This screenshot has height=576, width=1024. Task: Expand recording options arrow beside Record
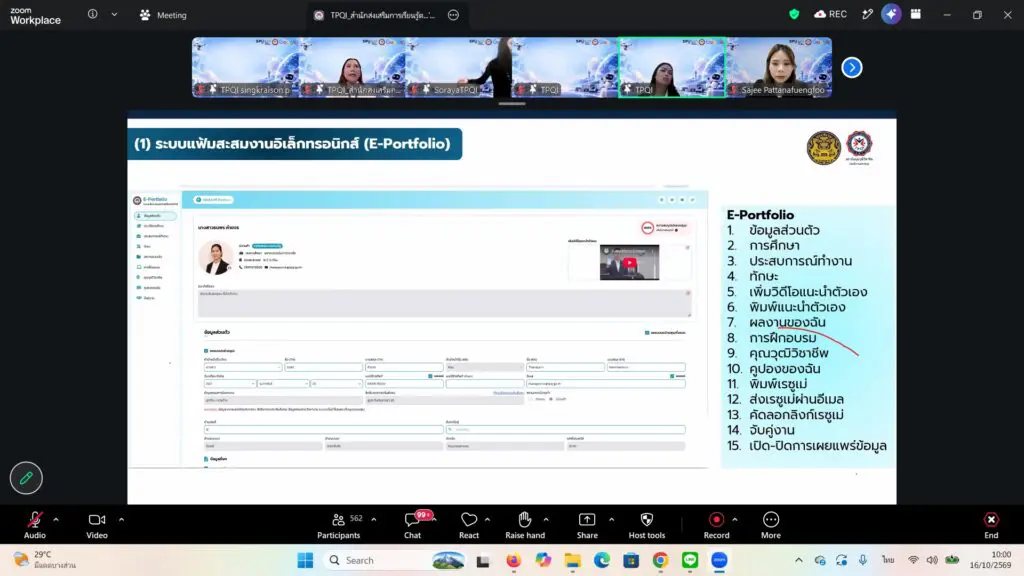tap(735, 520)
